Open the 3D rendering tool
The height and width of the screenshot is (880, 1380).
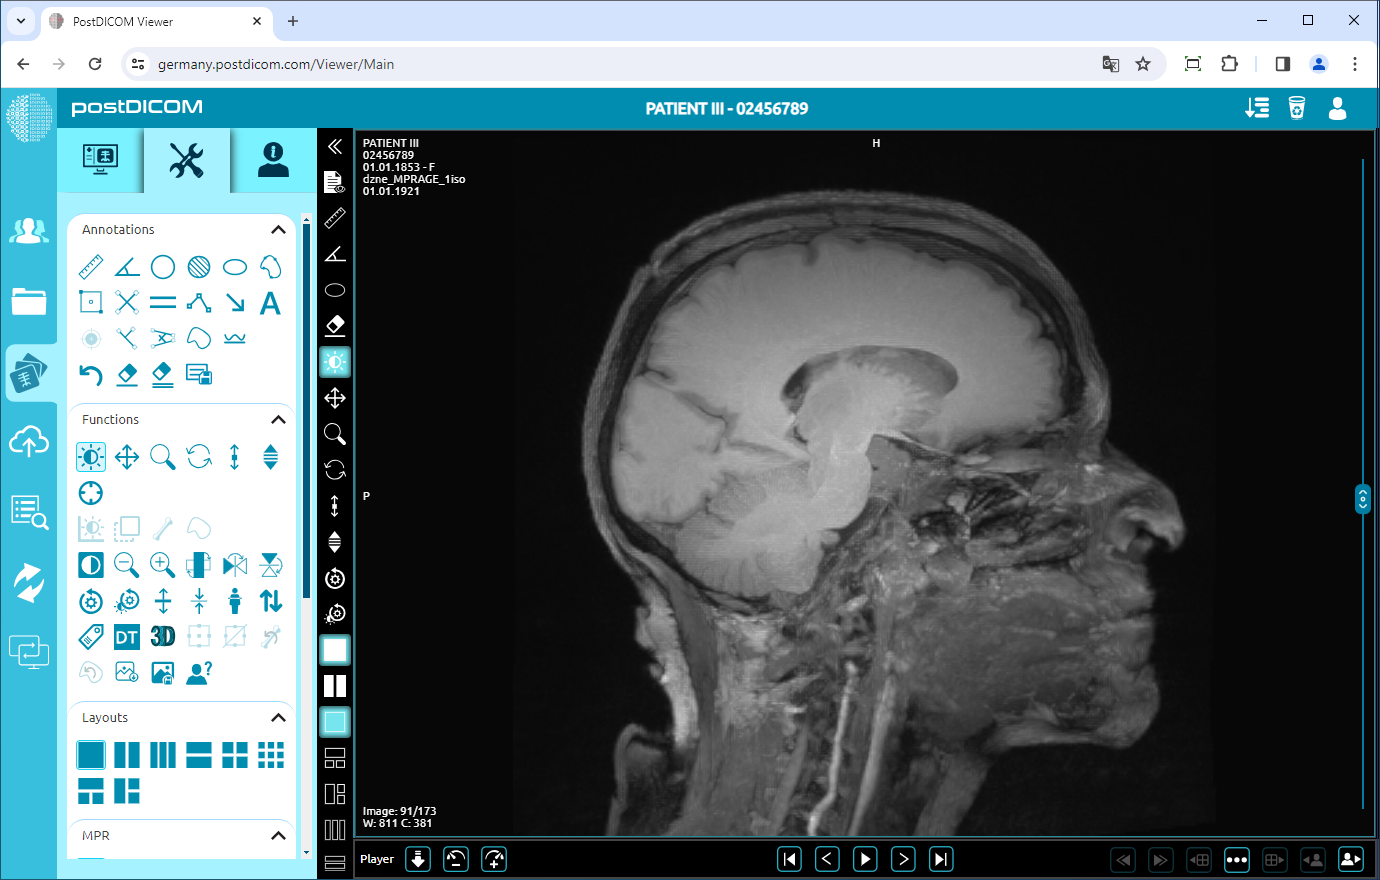162,636
